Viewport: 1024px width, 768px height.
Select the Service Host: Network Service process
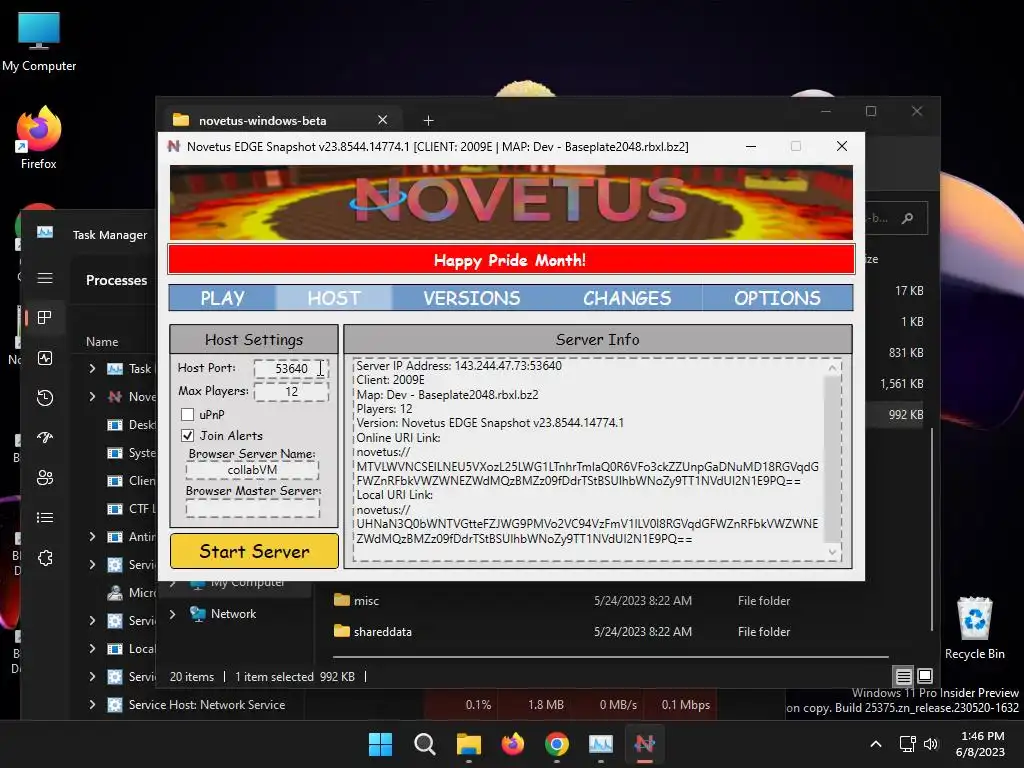pyautogui.click(x=206, y=705)
